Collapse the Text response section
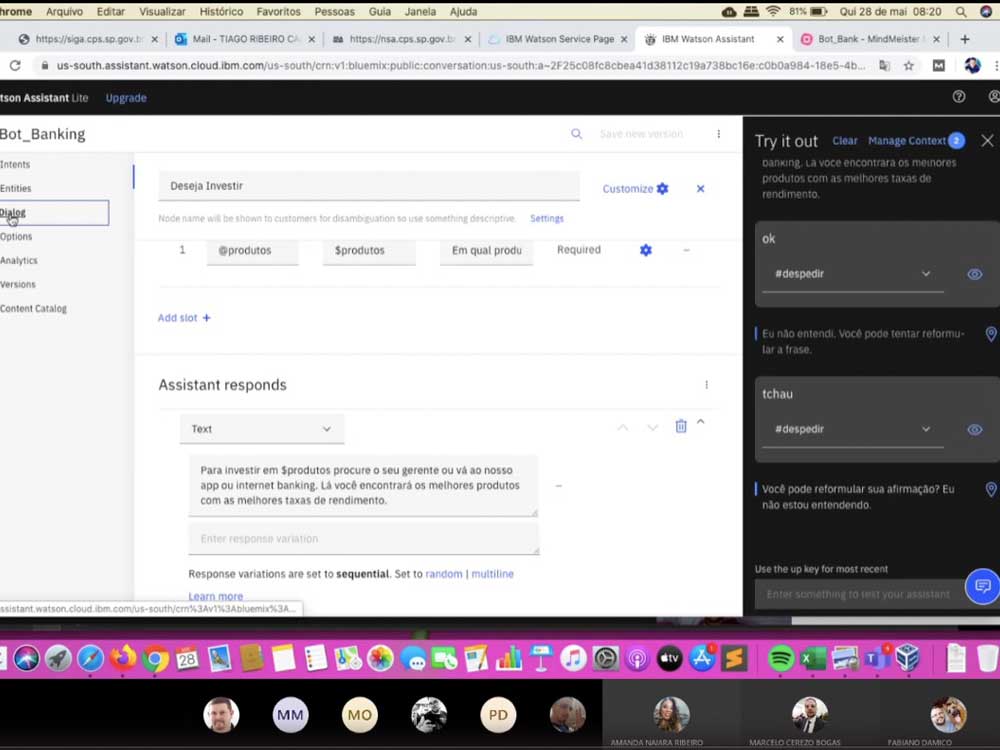 (701, 422)
